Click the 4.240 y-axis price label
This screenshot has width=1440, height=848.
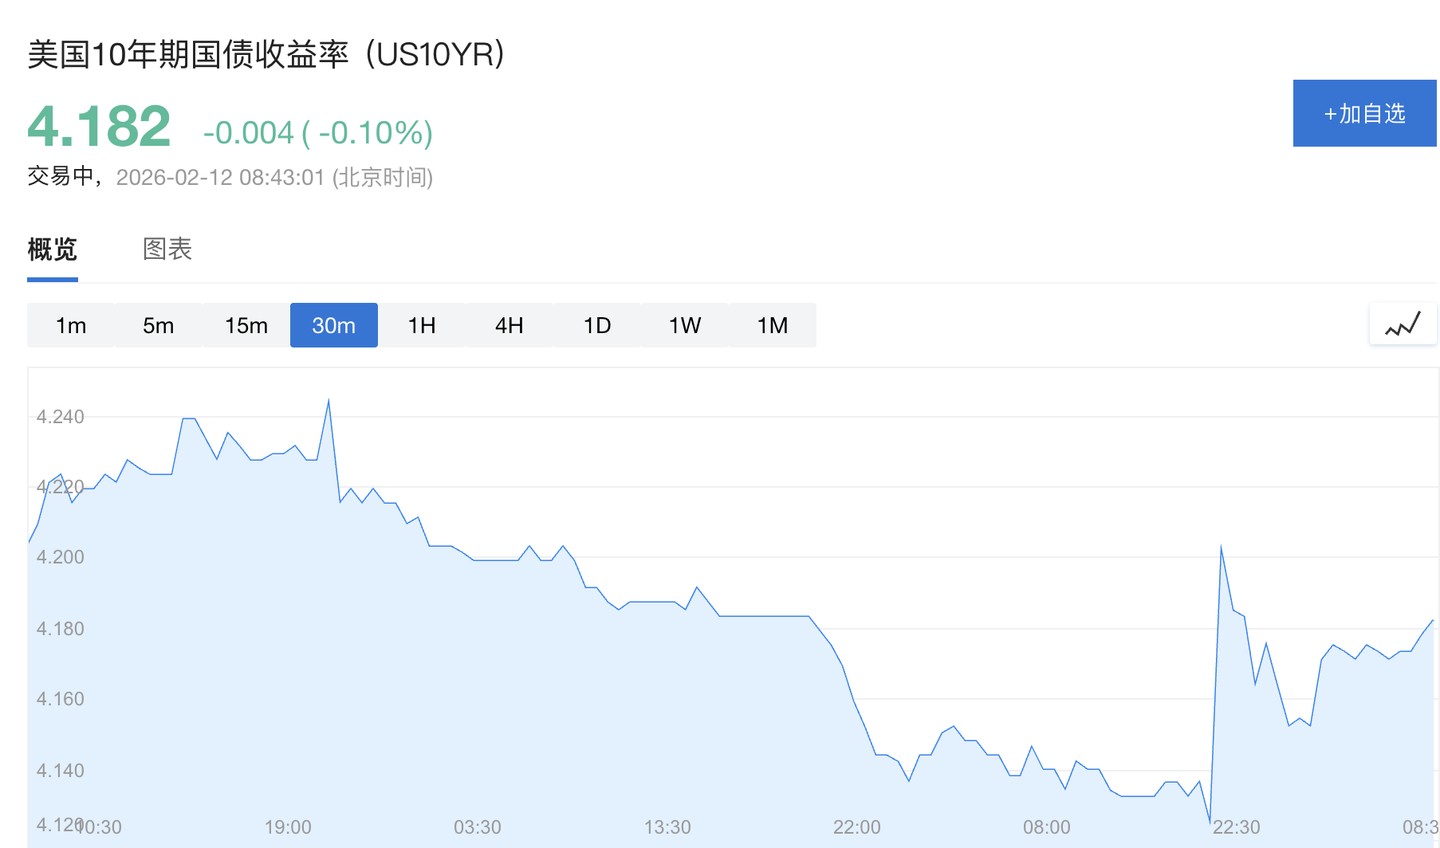[x=60, y=416]
